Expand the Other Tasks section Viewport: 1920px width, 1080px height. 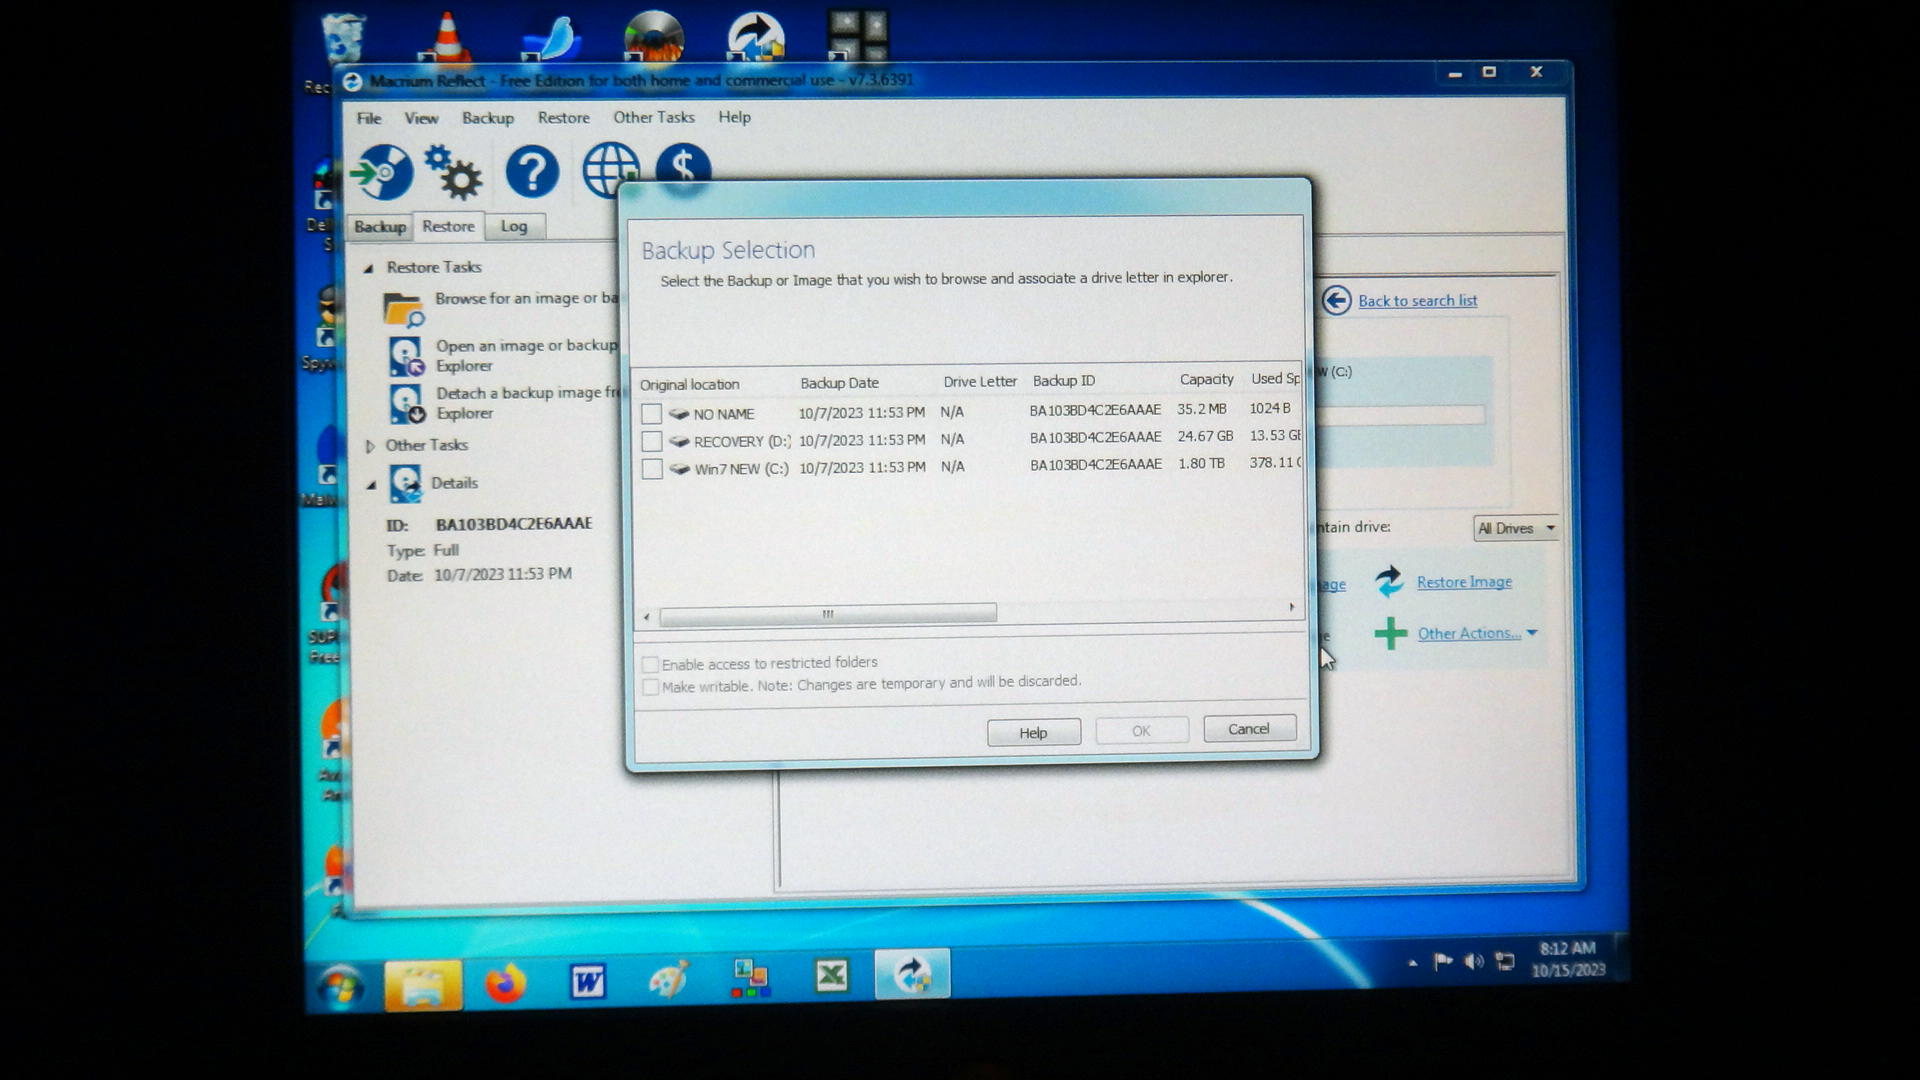[x=370, y=446]
